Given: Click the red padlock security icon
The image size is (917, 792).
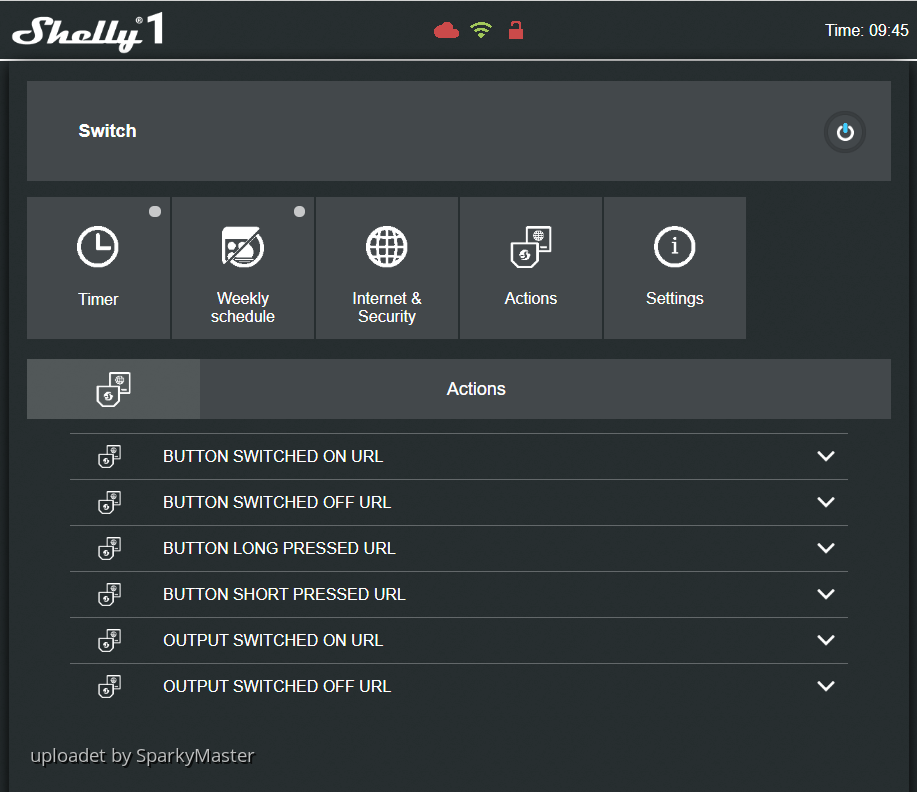Looking at the screenshot, I should pyautogui.click(x=516, y=30).
